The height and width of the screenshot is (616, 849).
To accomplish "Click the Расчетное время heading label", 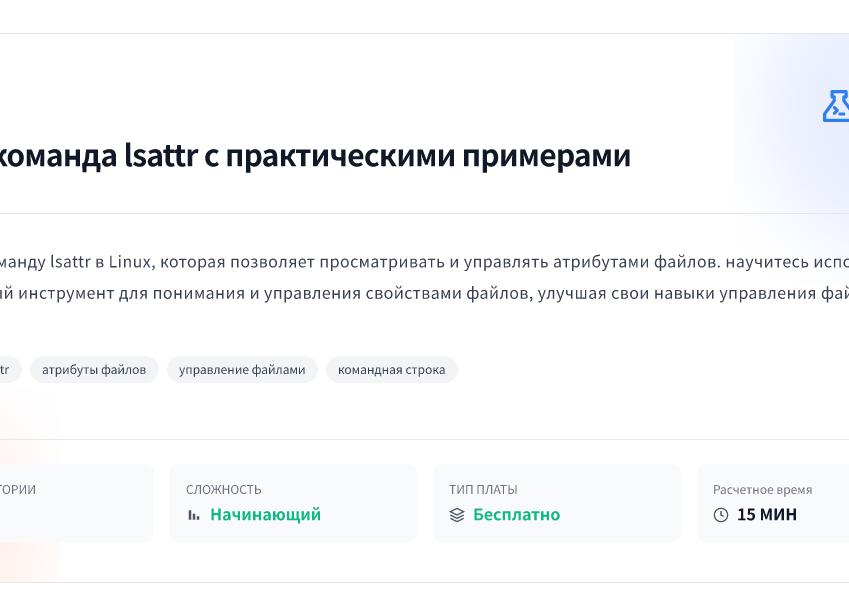I will tap(761, 489).
